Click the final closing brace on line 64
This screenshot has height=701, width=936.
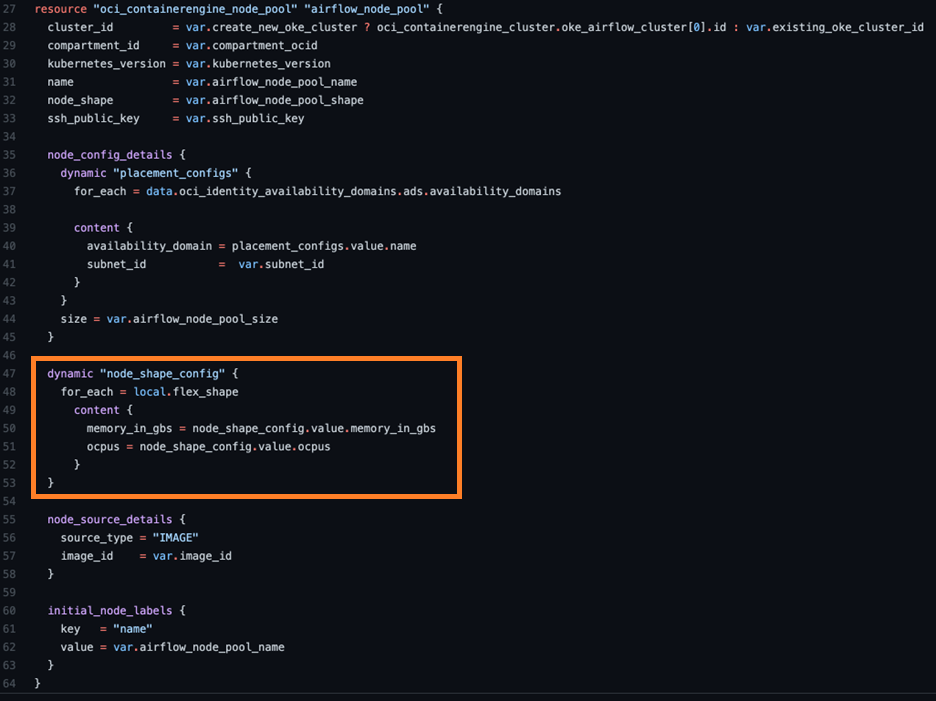coord(37,683)
